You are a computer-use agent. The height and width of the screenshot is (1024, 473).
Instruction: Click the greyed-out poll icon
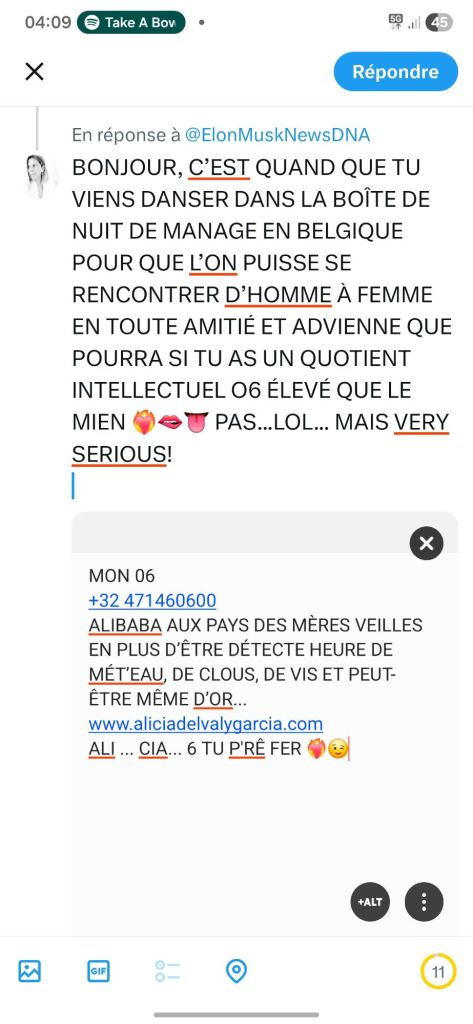click(x=167, y=971)
